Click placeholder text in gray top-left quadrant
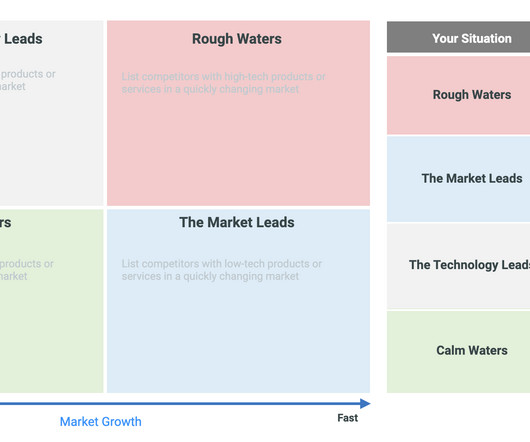This screenshot has width=530, height=442. (x=28, y=80)
